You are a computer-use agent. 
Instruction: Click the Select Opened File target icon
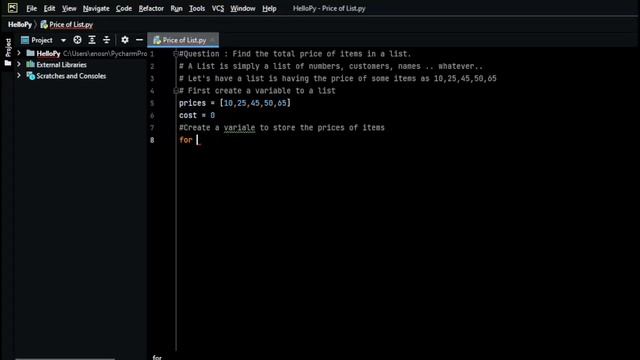click(x=77, y=40)
